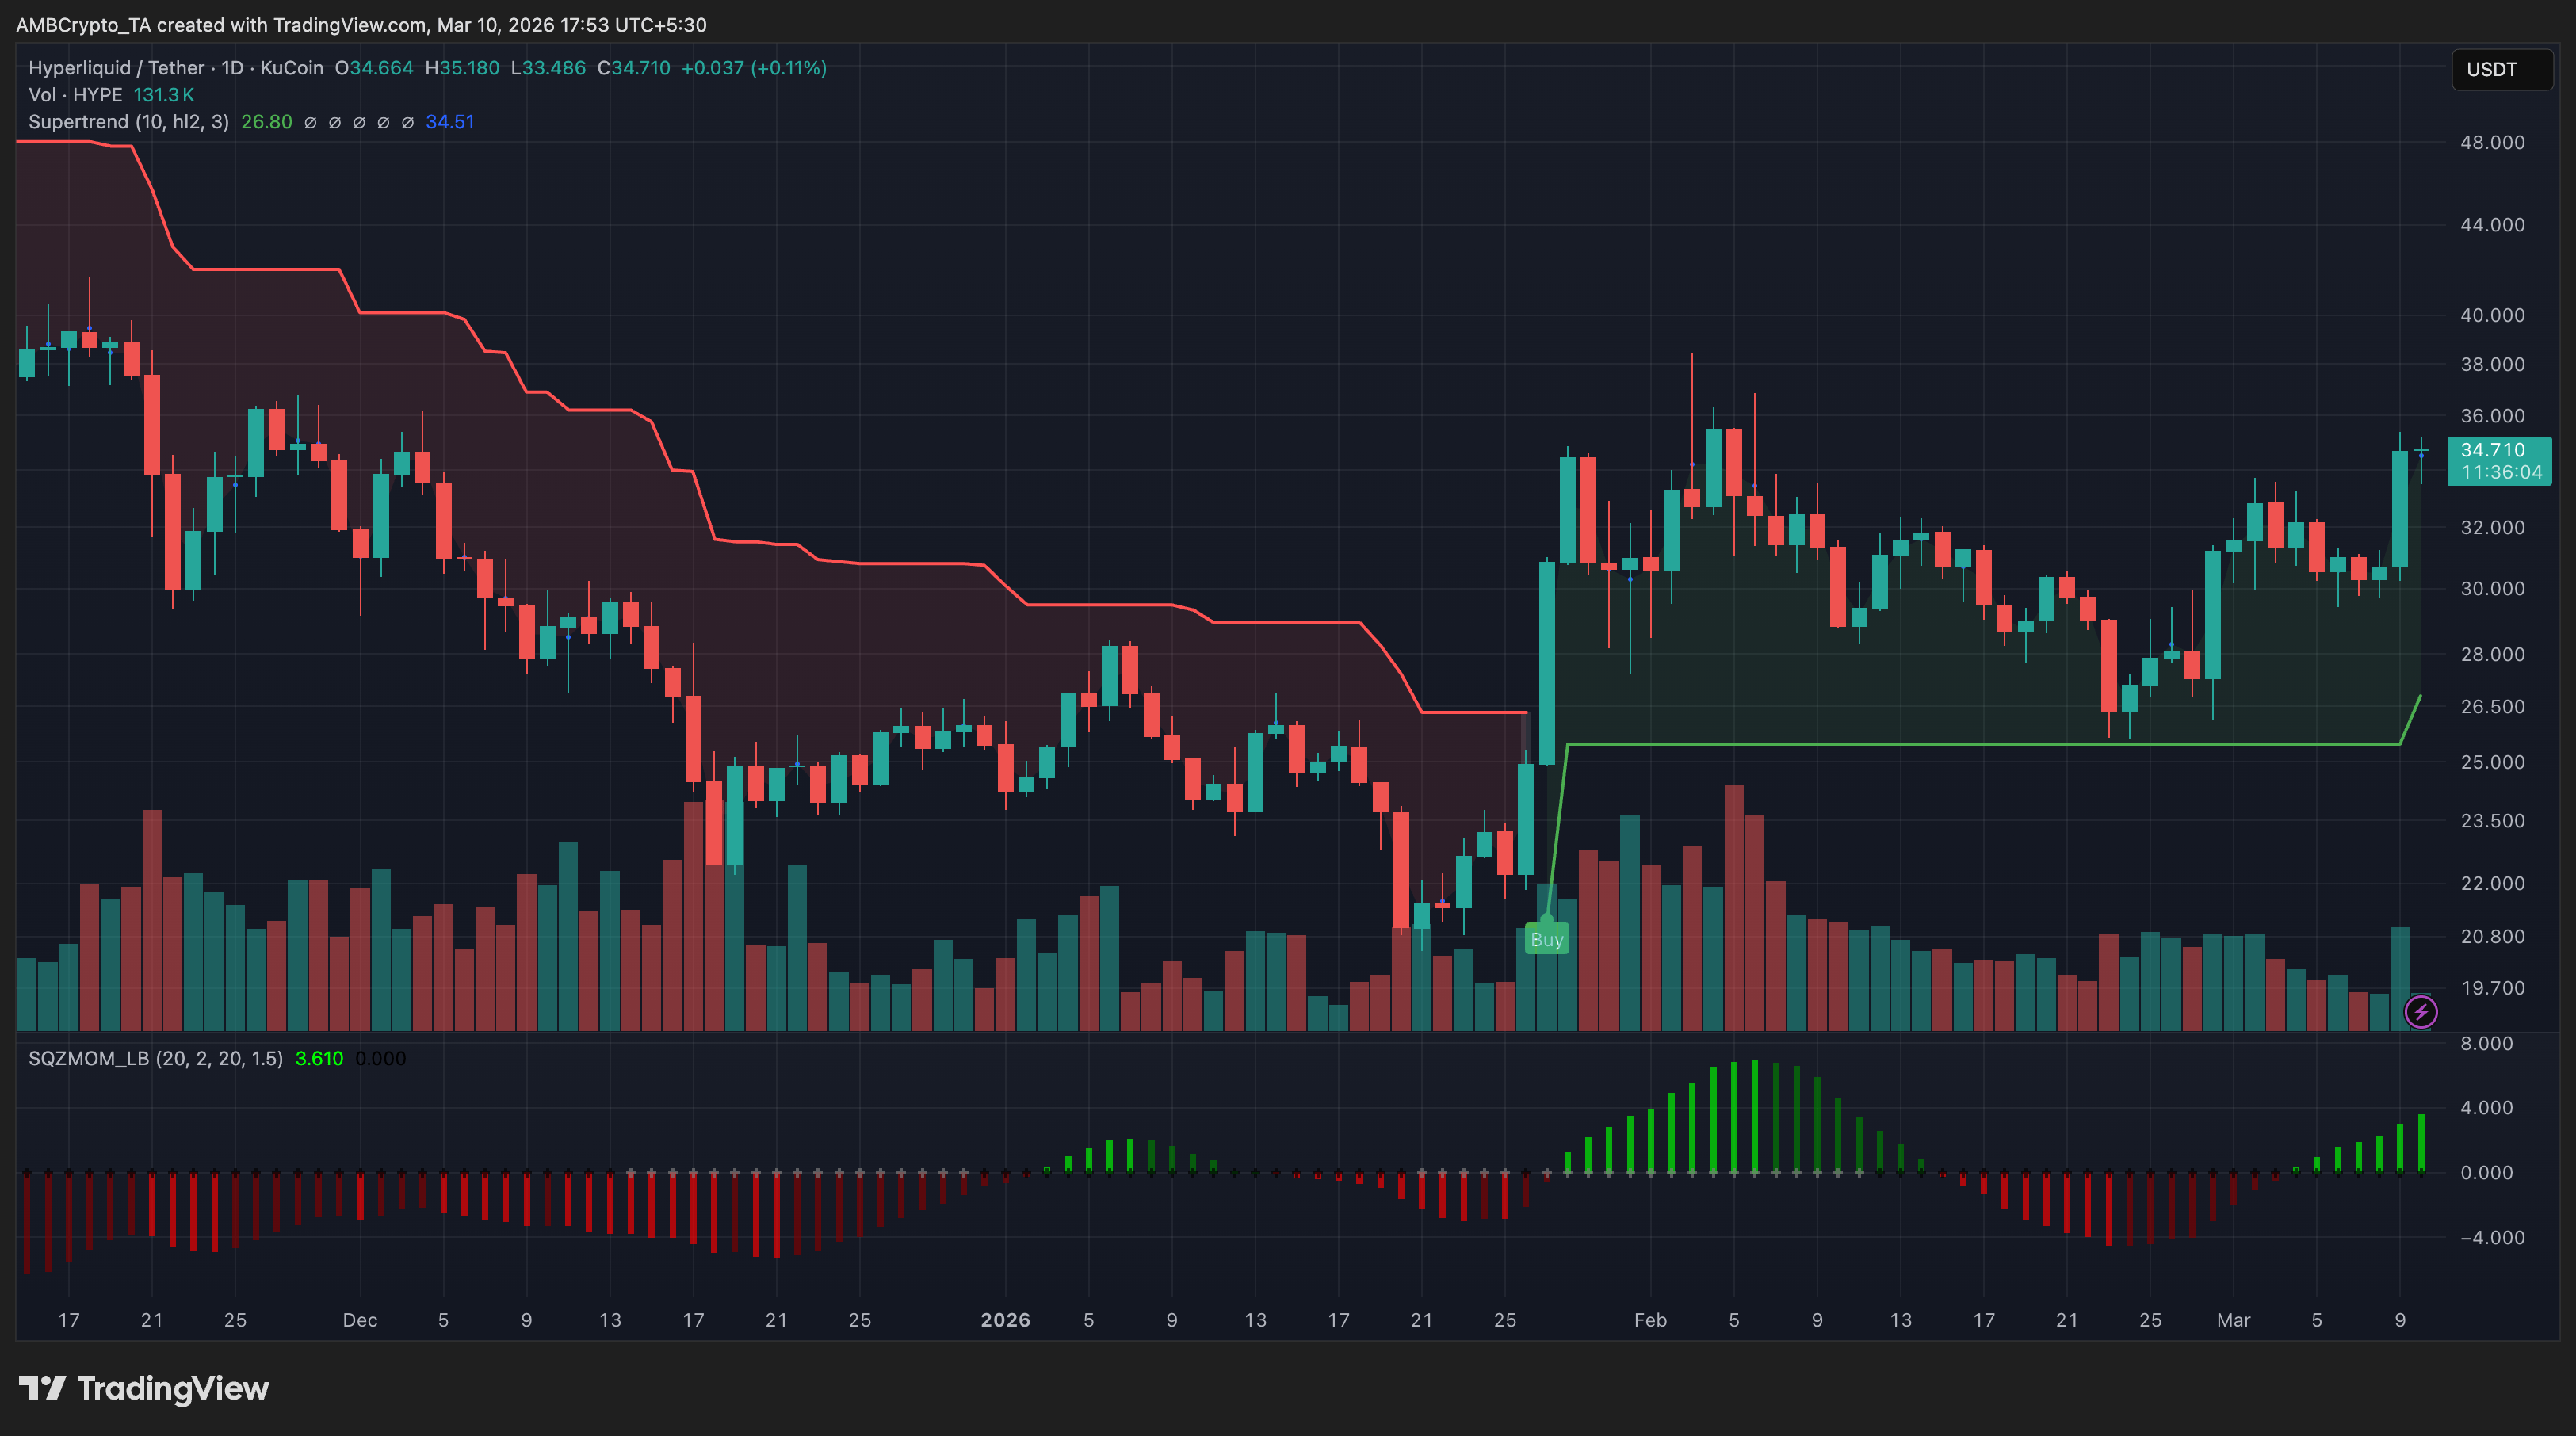This screenshot has height=1436, width=2576.
Task: Click the blue 34.51 Supertrend value
Action: pos(449,122)
